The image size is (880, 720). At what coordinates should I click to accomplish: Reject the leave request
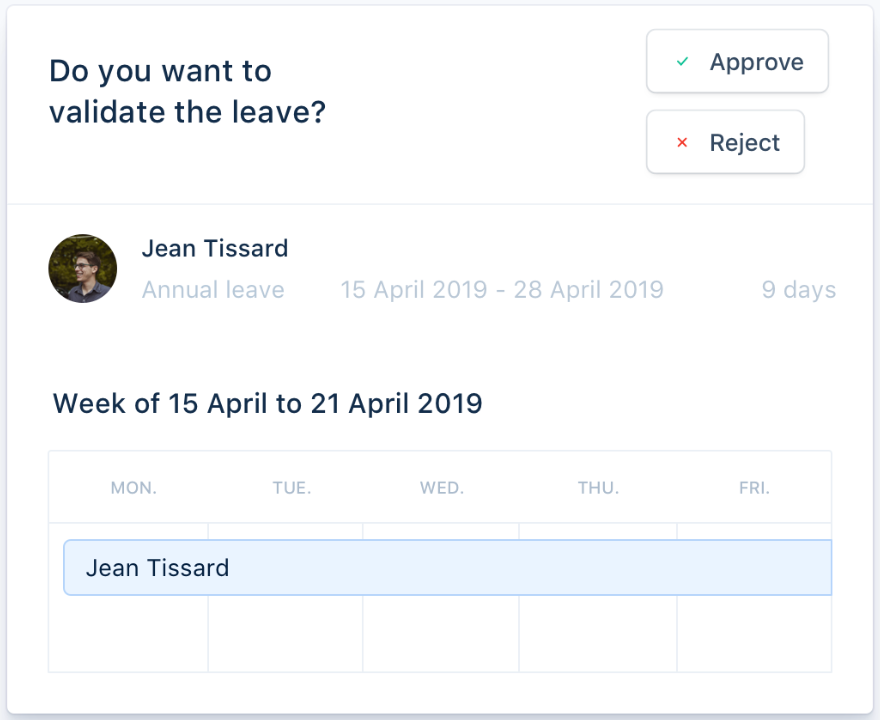pos(725,143)
